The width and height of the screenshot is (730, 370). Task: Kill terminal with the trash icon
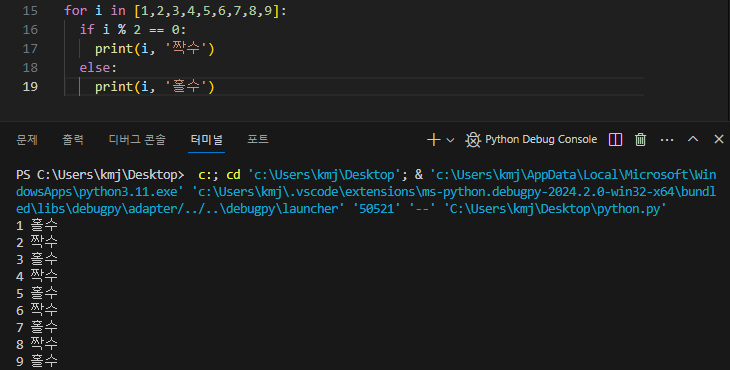[641, 140]
